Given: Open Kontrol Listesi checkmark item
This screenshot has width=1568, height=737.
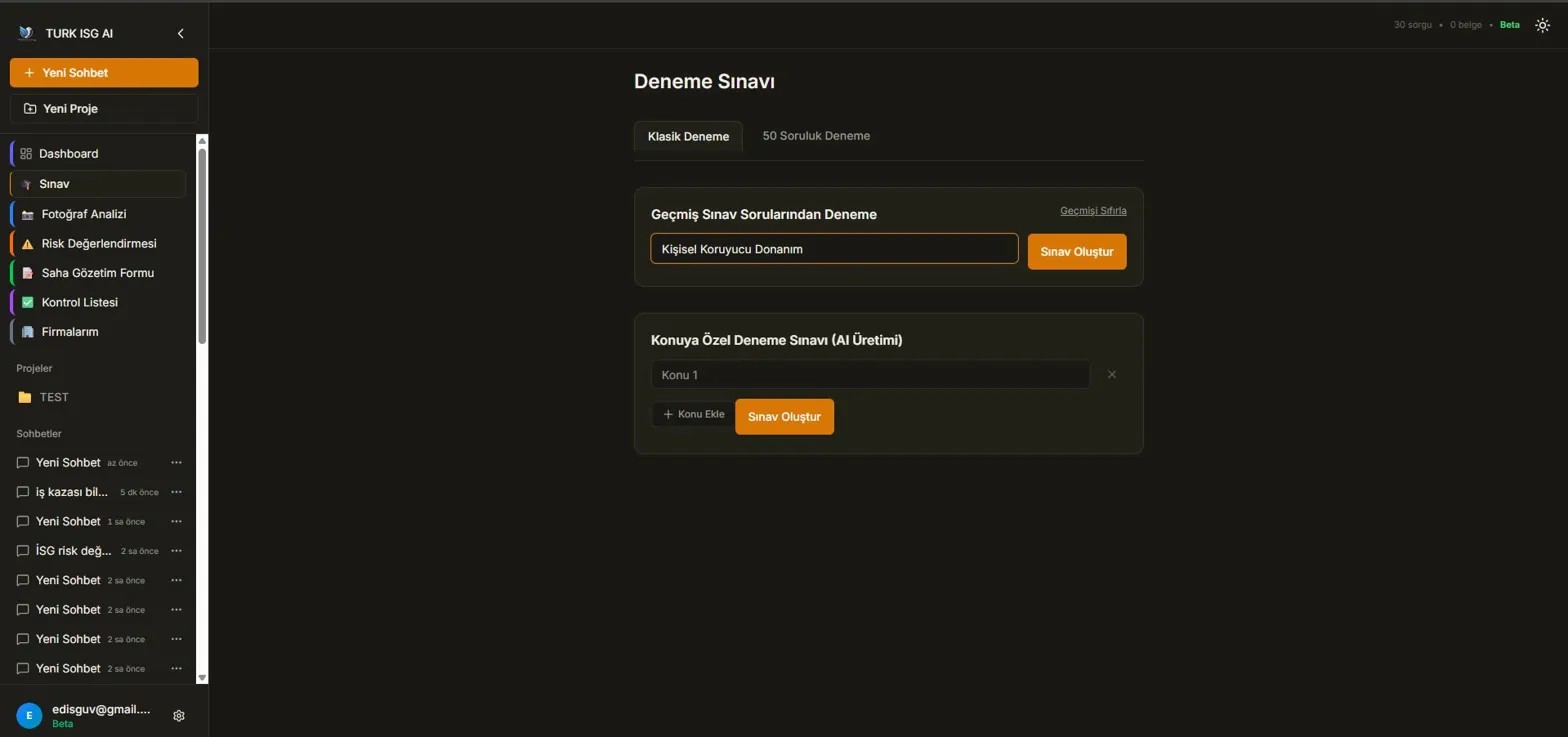Looking at the screenshot, I should tap(79, 302).
